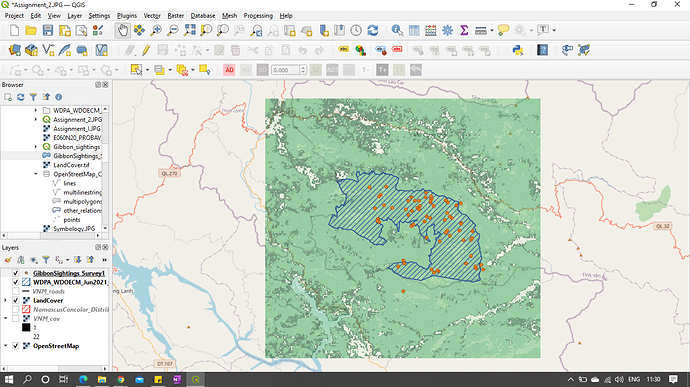
Task: Open the Processing menu
Action: tap(258, 15)
